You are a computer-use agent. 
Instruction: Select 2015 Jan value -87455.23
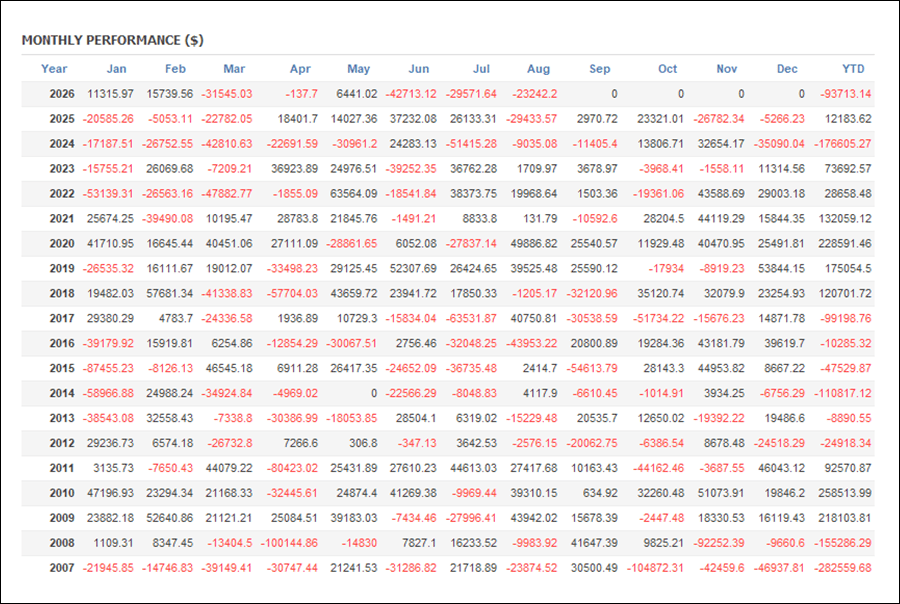tap(108, 369)
